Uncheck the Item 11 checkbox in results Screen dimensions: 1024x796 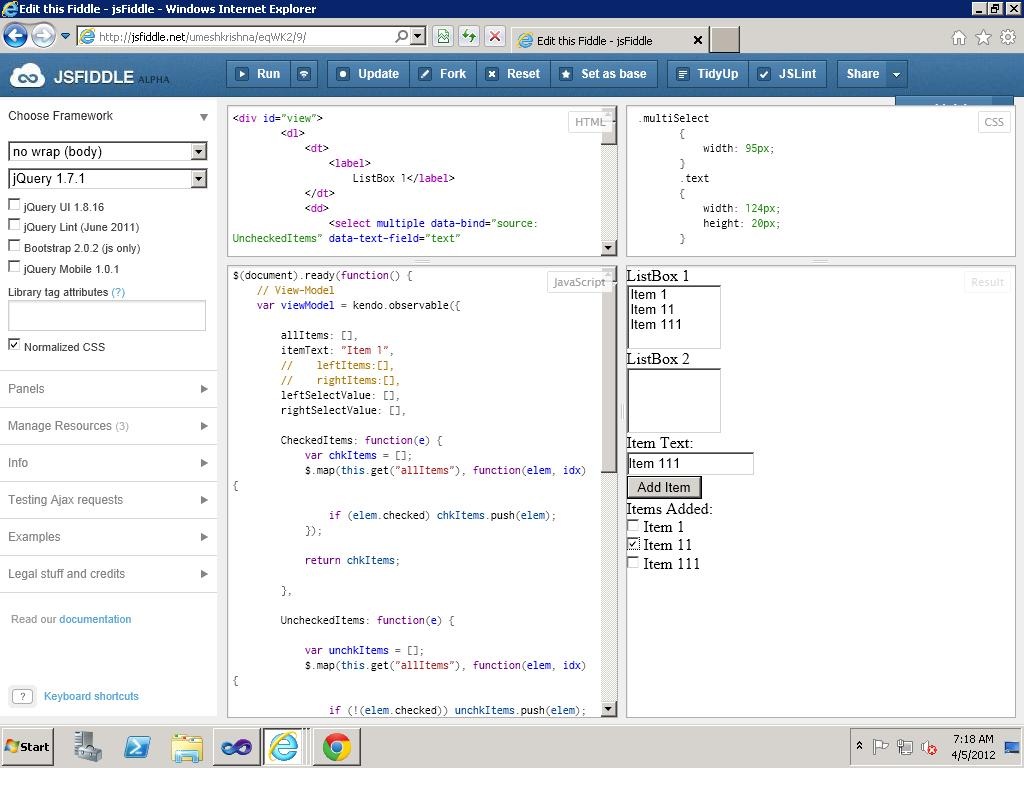click(x=633, y=545)
